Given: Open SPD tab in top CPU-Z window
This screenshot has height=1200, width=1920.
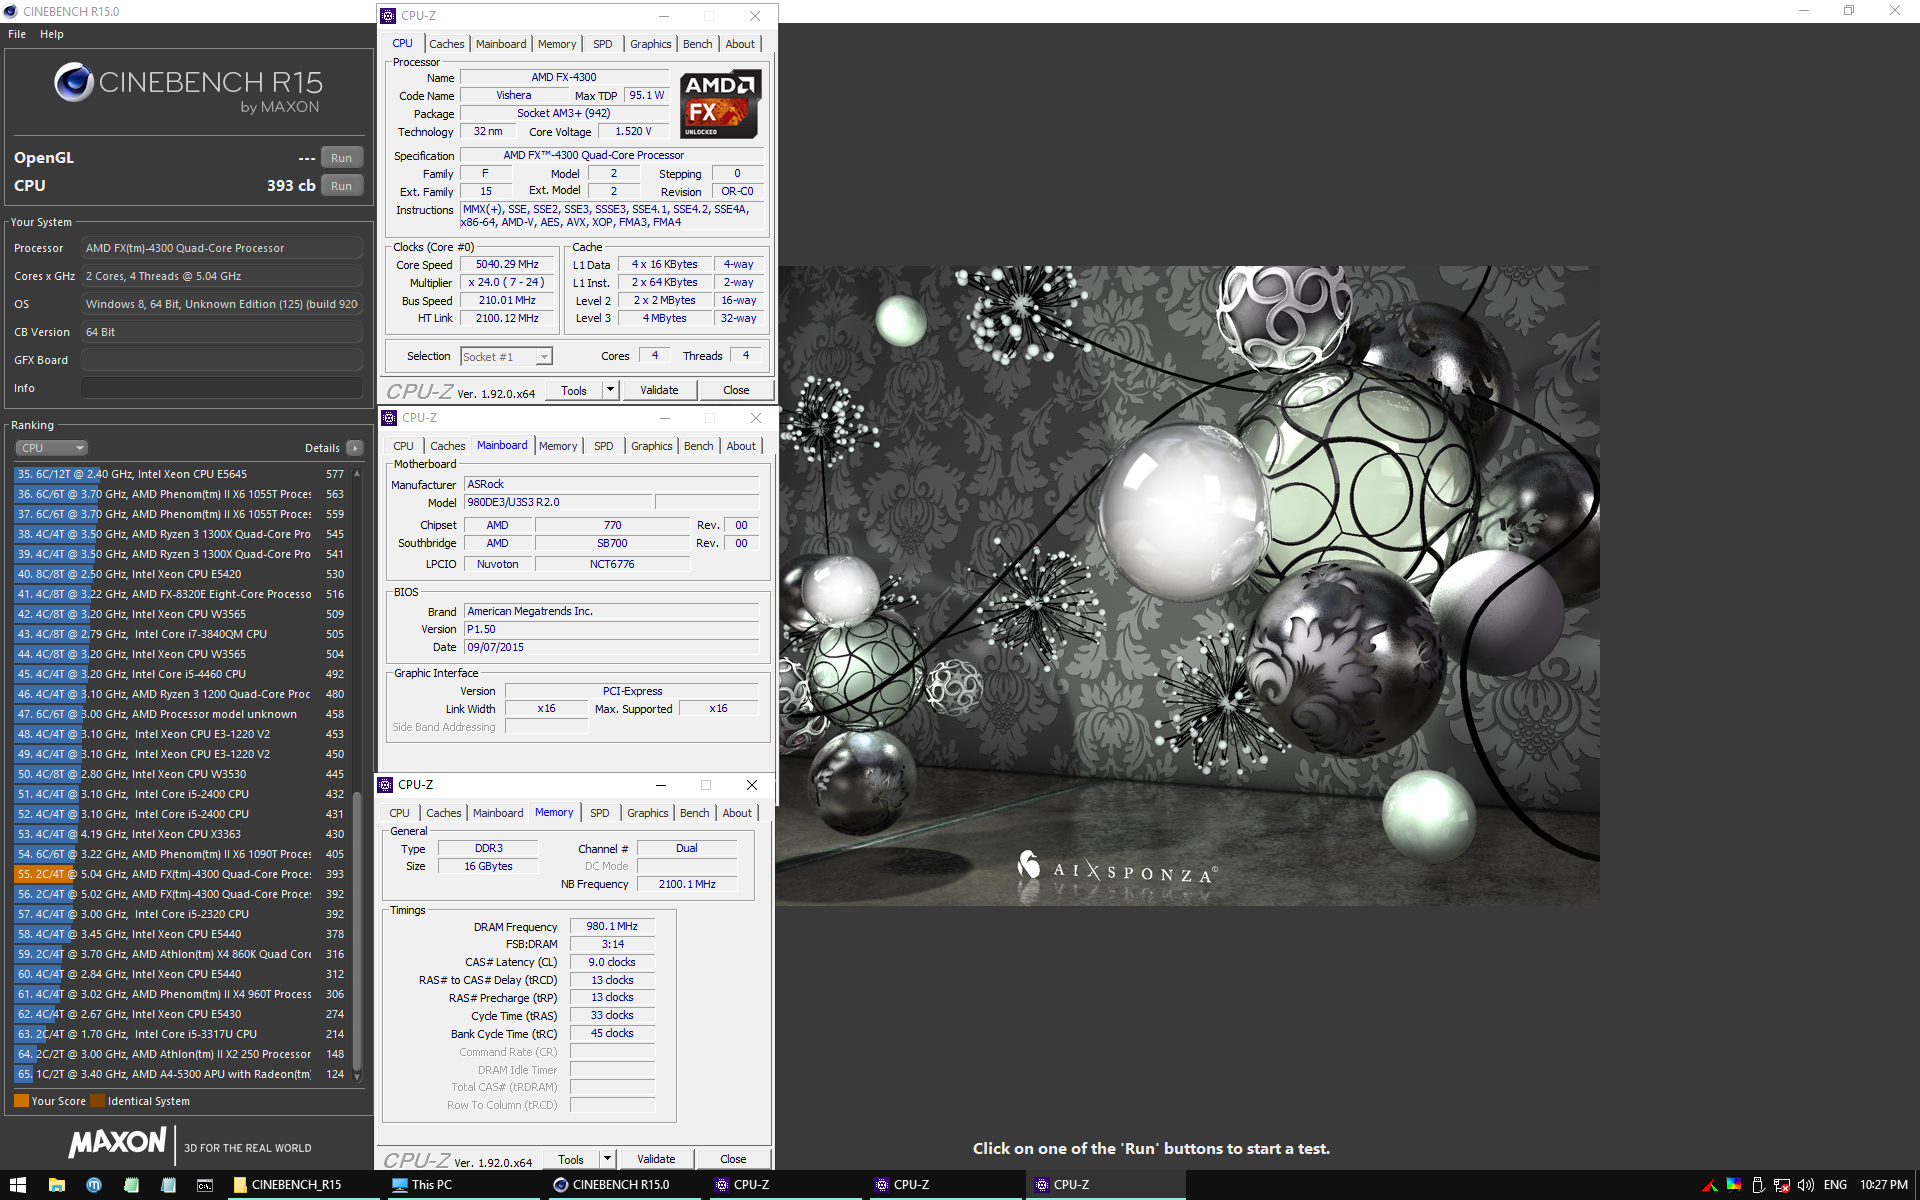Looking at the screenshot, I should [x=602, y=44].
